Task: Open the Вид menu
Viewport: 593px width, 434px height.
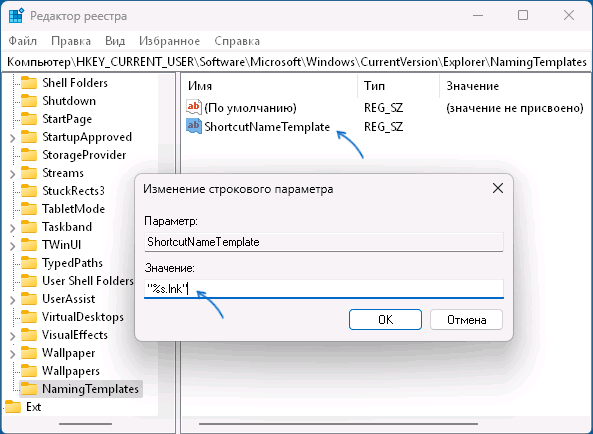Action: click(115, 41)
